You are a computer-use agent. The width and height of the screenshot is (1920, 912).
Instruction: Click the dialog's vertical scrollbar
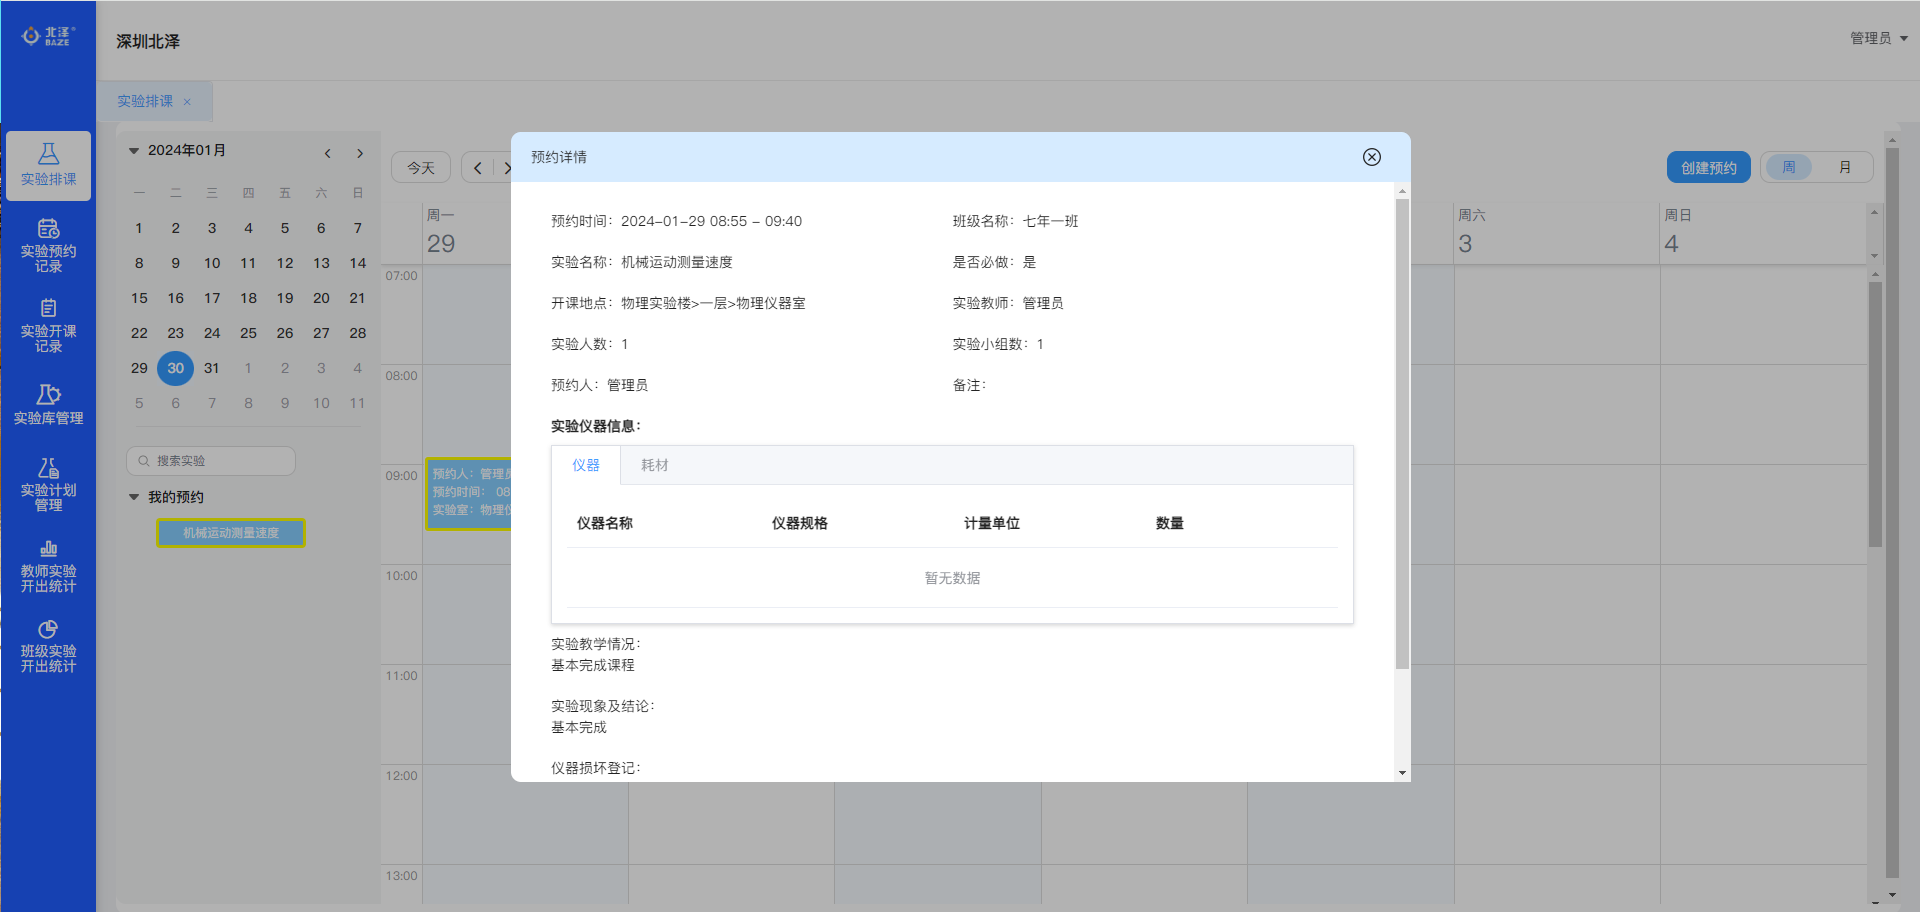pyautogui.click(x=1402, y=430)
